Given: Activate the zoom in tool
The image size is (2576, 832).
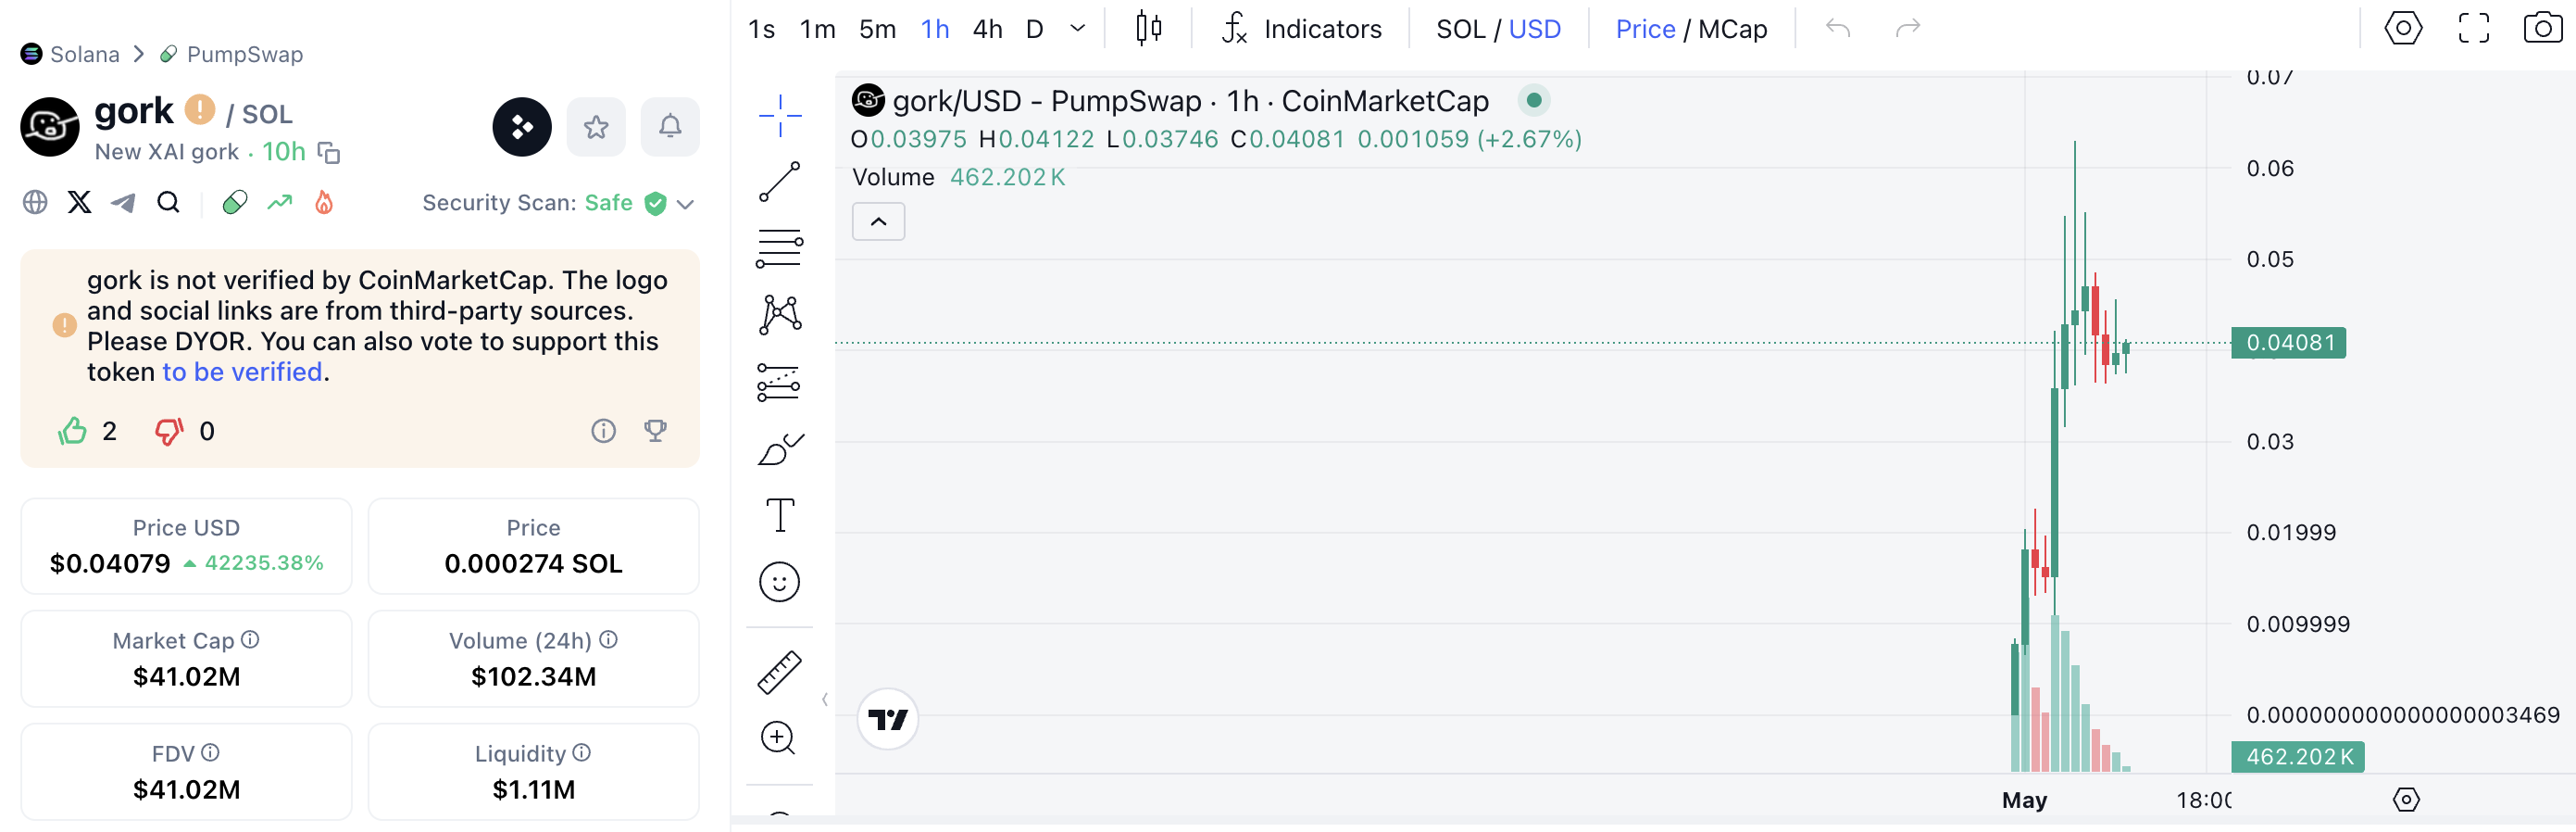Looking at the screenshot, I should [778, 738].
